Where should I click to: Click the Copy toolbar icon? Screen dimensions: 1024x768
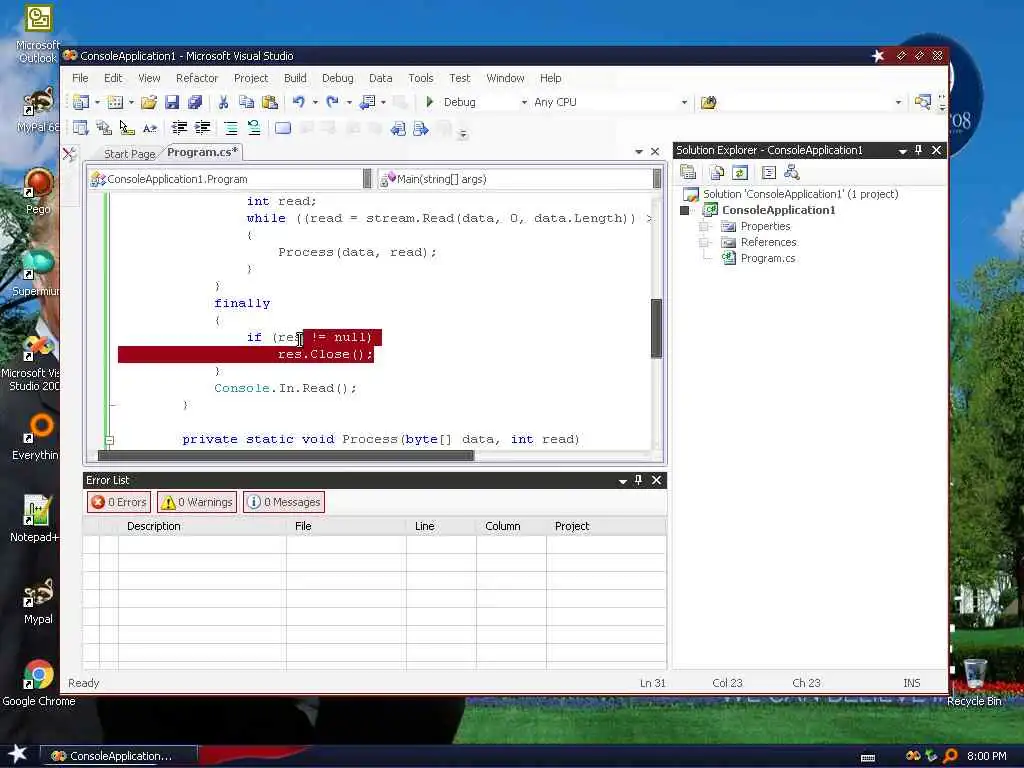point(246,102)
